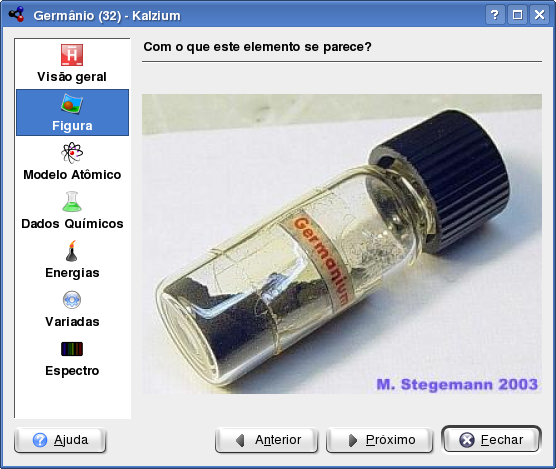
Task: Open the Energias burner icon
Action: [72, 251]
